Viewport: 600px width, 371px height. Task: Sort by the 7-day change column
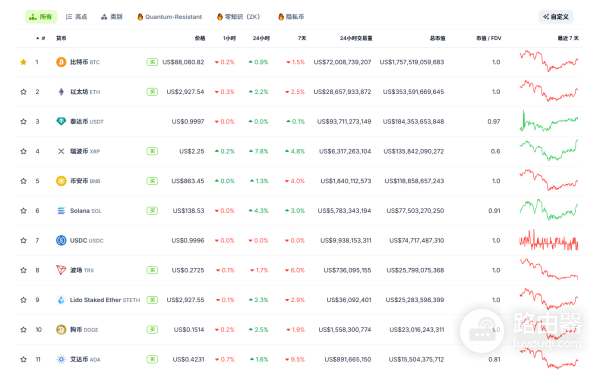pos(302,38)
